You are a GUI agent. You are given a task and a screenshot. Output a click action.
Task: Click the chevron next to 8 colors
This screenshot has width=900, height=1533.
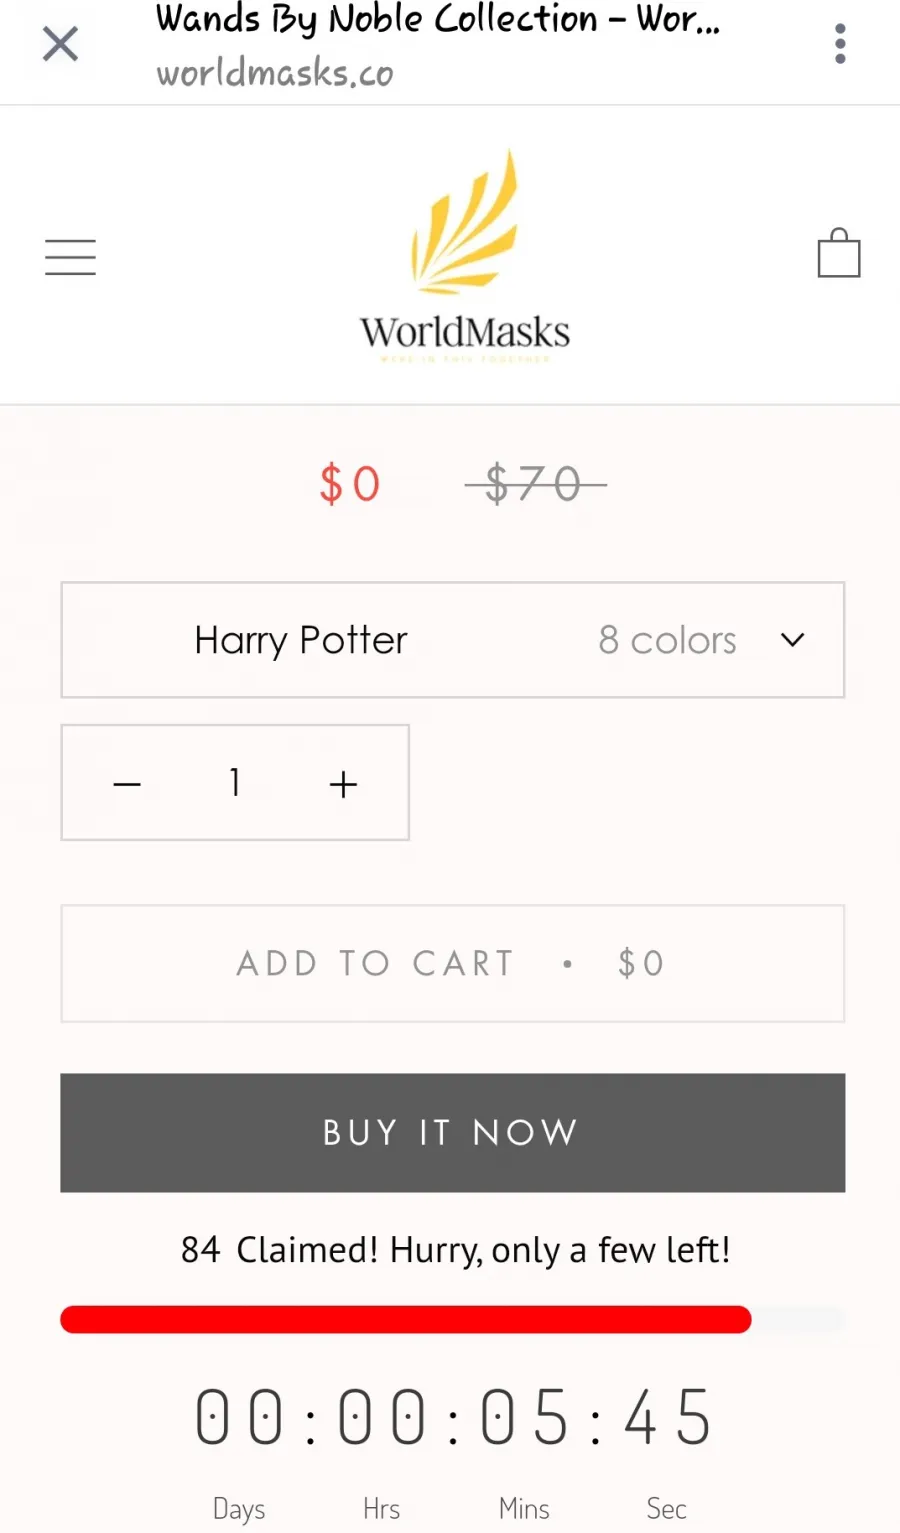point(793,640)
